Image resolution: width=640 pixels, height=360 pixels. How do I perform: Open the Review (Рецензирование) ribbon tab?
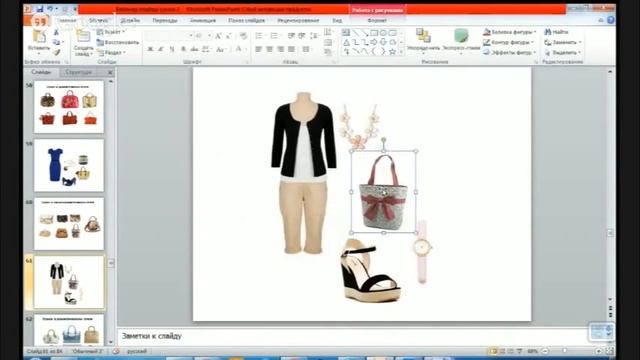298,20
